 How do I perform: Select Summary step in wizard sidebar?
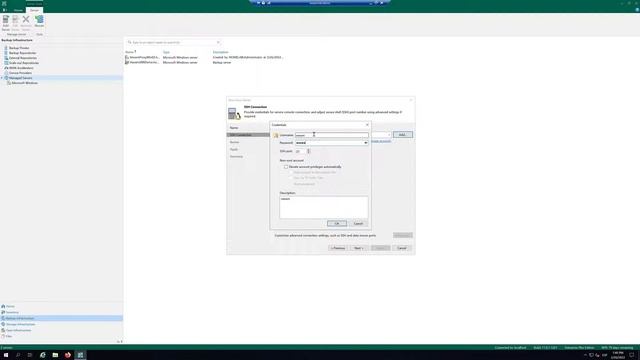[x=236, y=156]
